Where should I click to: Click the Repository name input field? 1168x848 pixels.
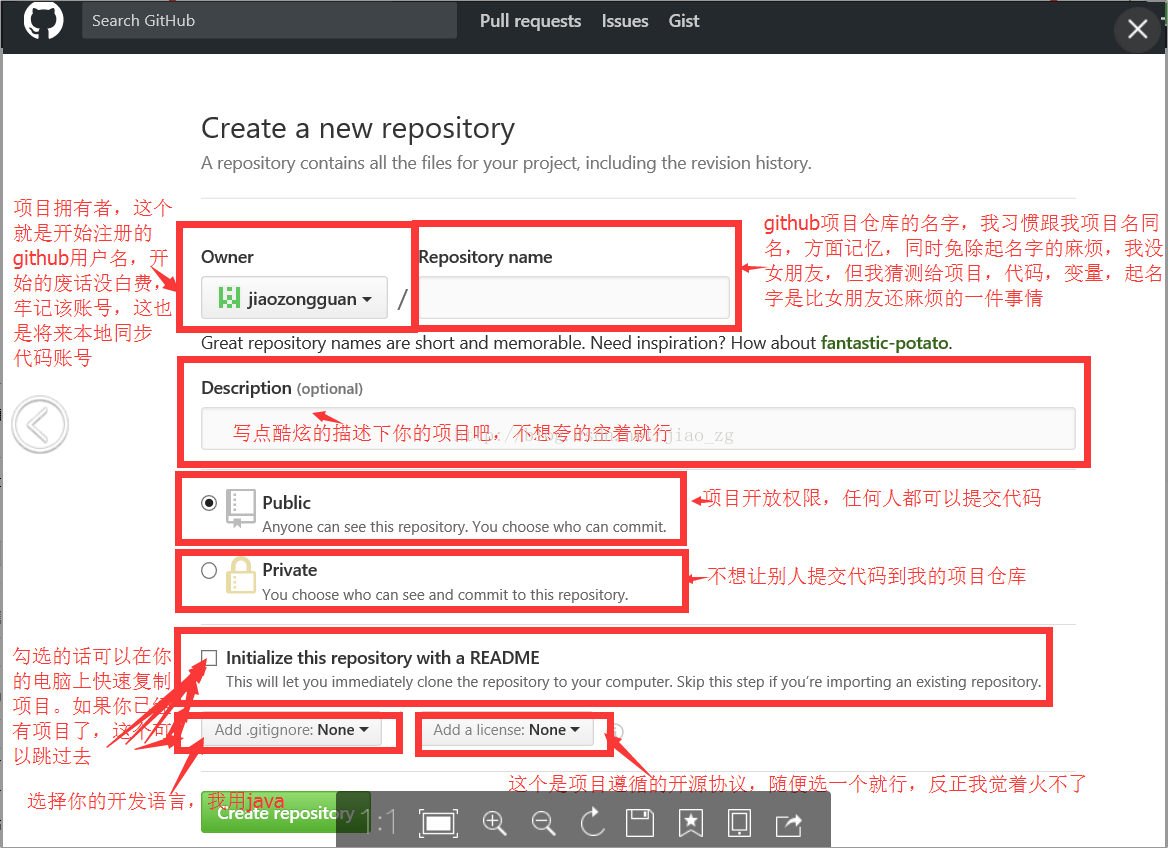(x=574, y=298)
